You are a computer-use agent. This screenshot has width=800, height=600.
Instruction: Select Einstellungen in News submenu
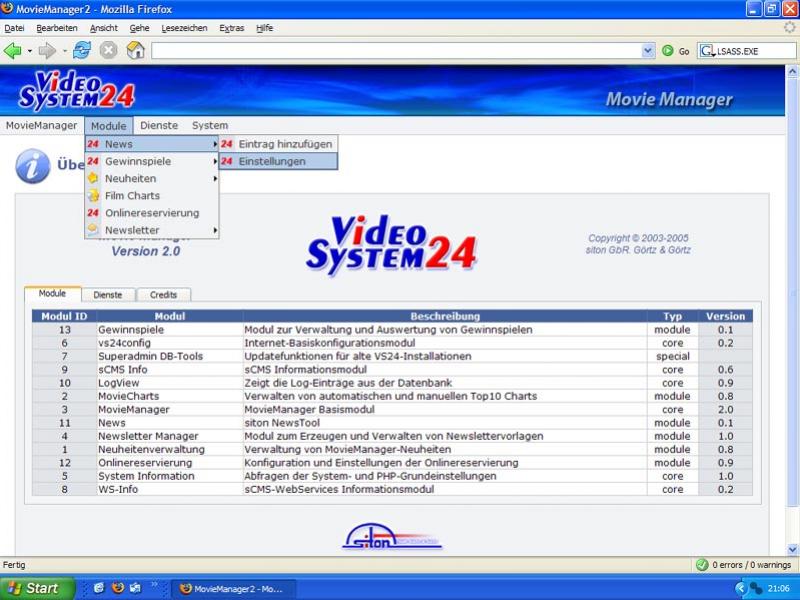point(279,161)
